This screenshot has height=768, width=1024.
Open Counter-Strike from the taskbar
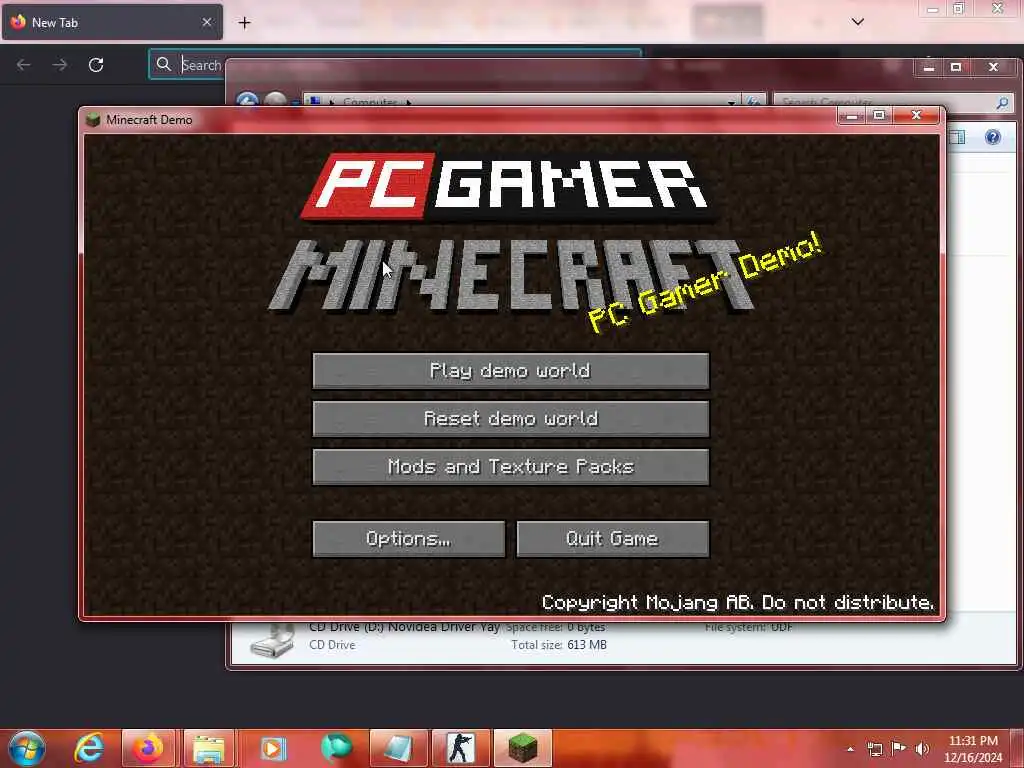(x=461, y=748)
